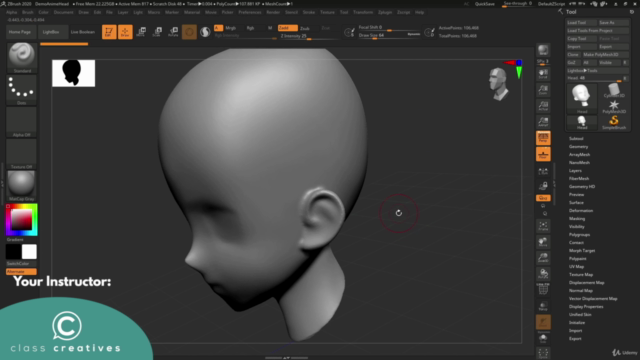
Task: Adjust the Z Intensity slider
Action: [x=309, y=36]
